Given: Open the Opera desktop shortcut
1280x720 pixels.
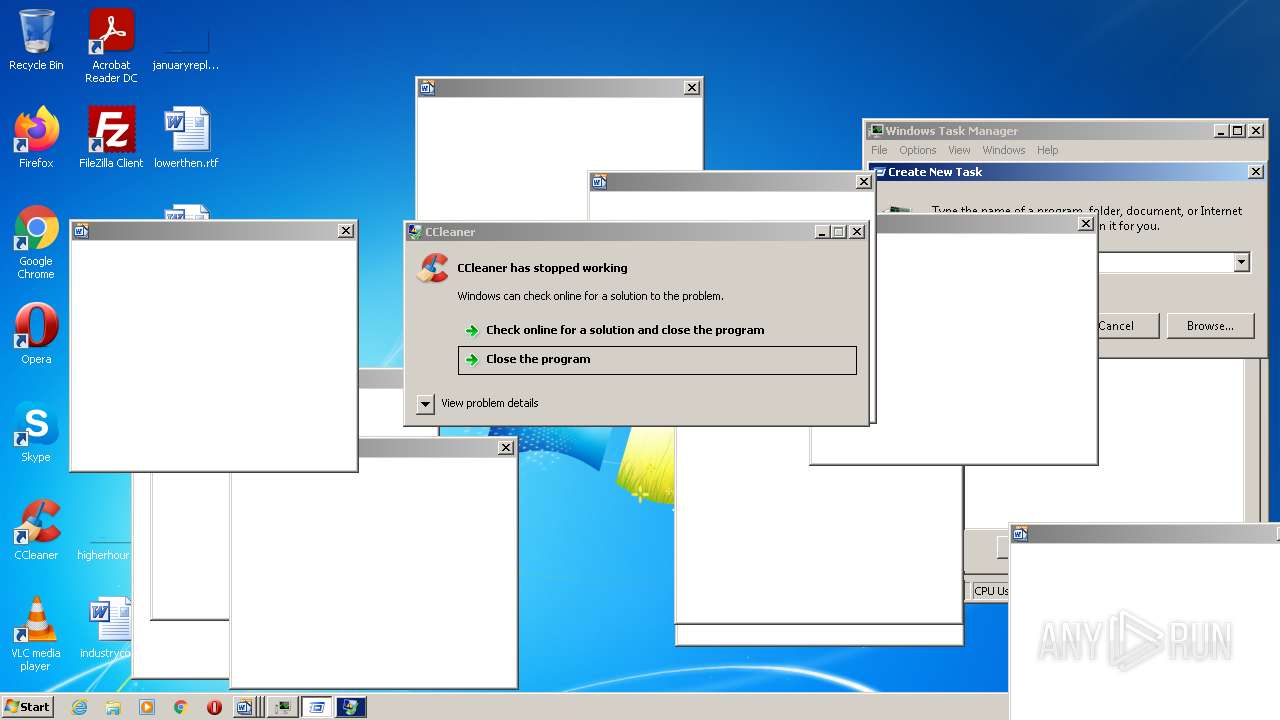Looking at the screenshot, I should coord(36,334).
